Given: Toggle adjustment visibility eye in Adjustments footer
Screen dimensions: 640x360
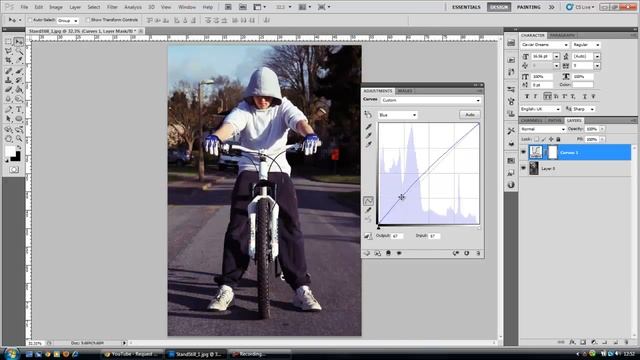Looking at the screenshot, I should (399, 253).
